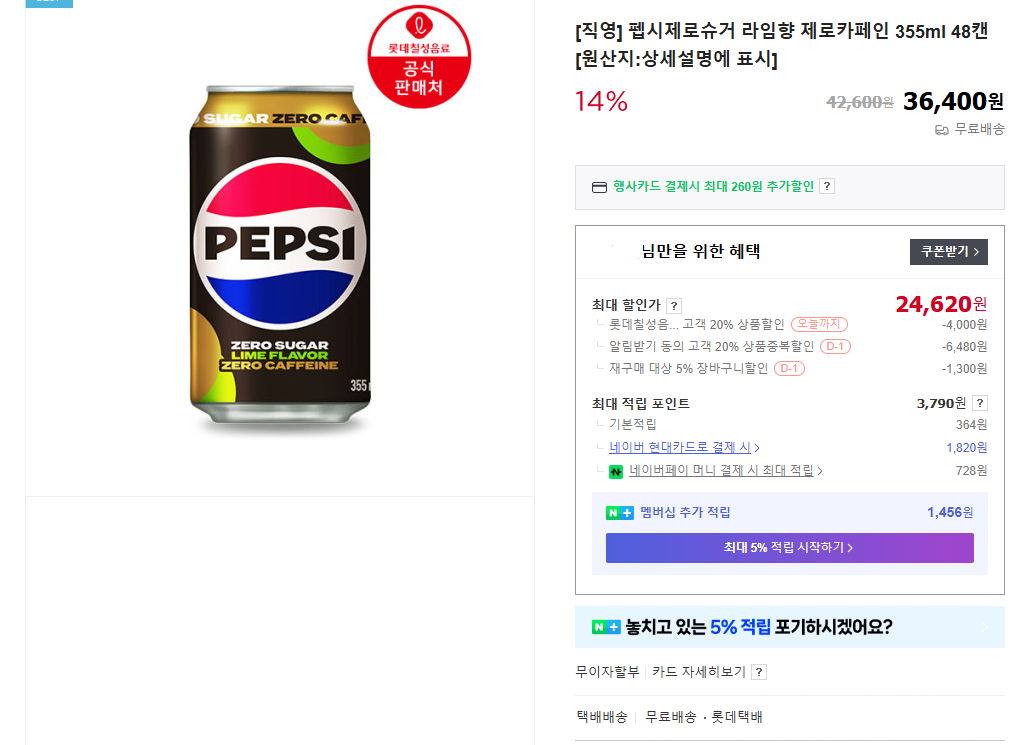
Task: Click the 오늘까지 discount deadline badge
Action: [819, 323]
